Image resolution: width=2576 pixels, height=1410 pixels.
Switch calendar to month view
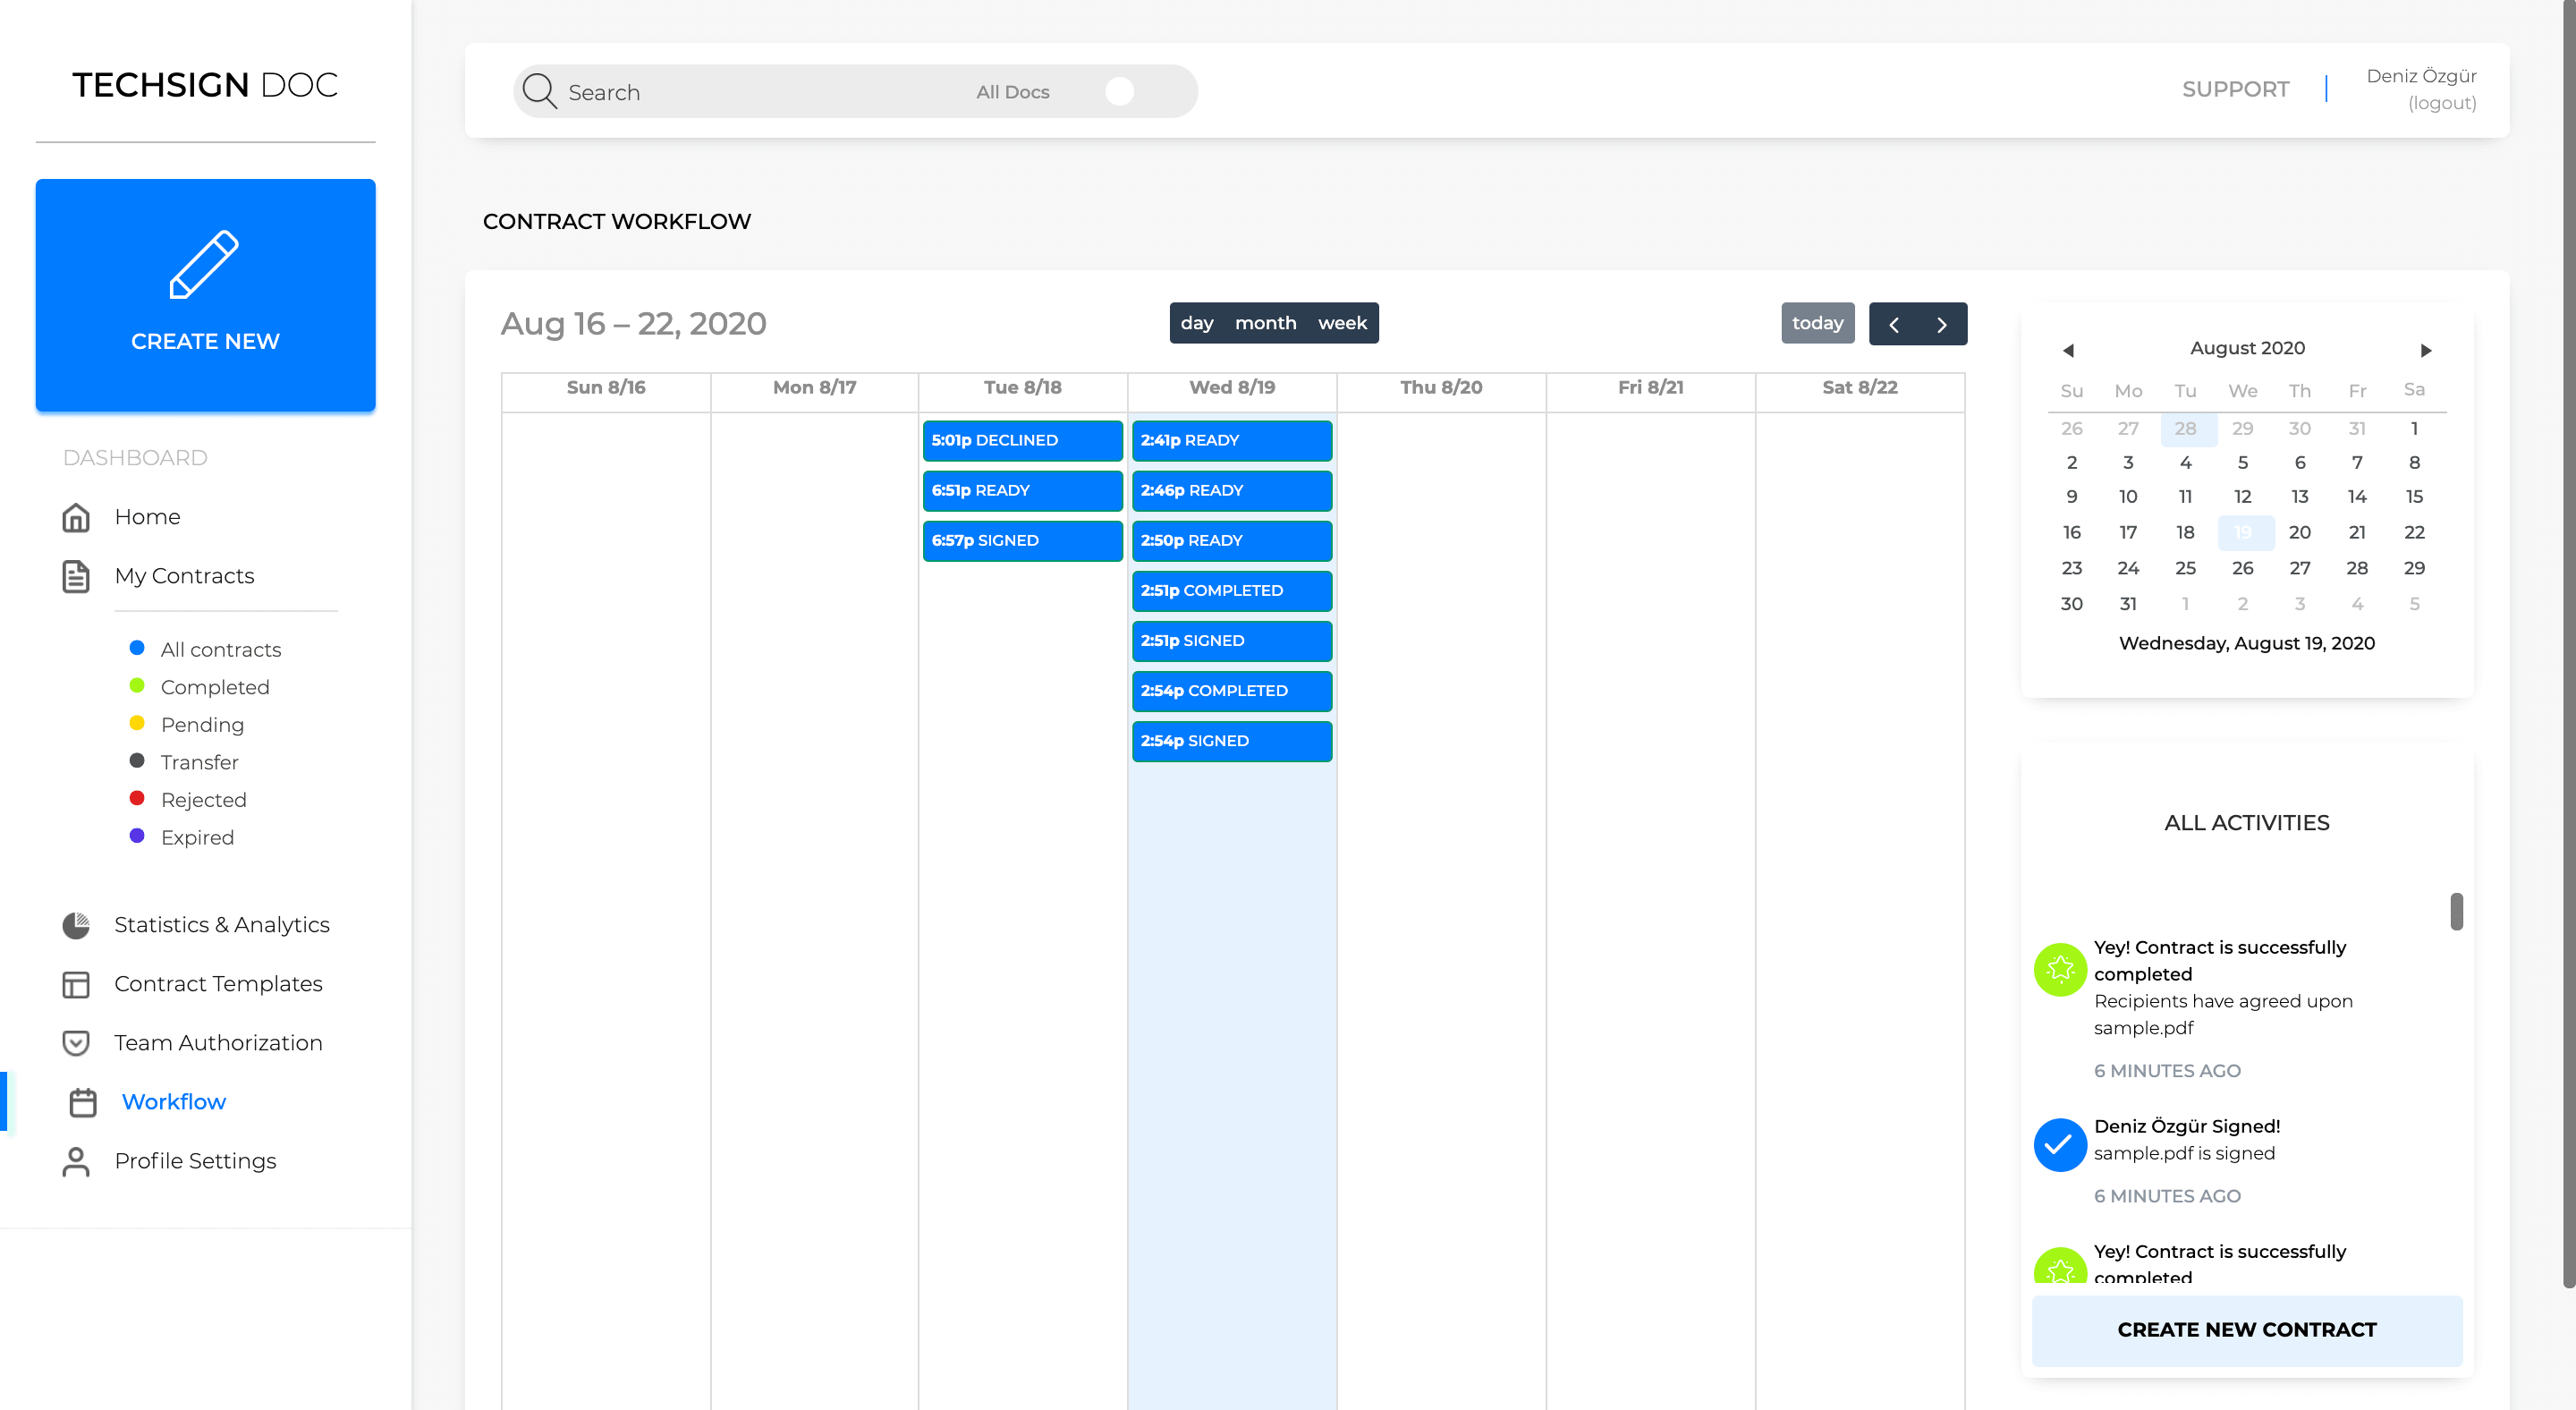pos(1265,323)
